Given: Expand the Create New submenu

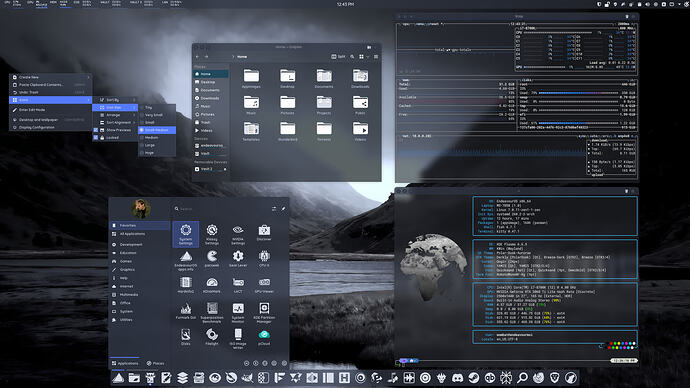Looking at the screenshot, I should 51,77.
